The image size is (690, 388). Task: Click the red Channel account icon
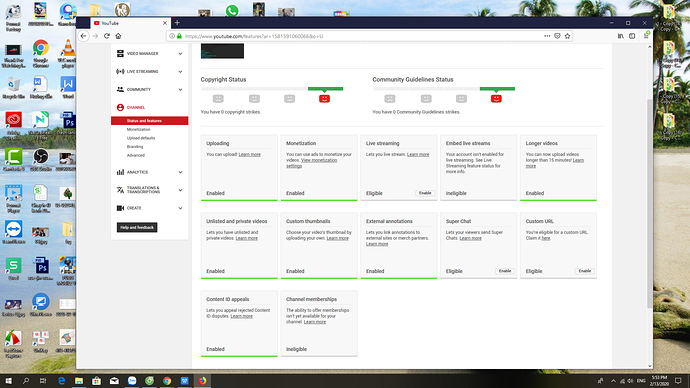[120, 107]
